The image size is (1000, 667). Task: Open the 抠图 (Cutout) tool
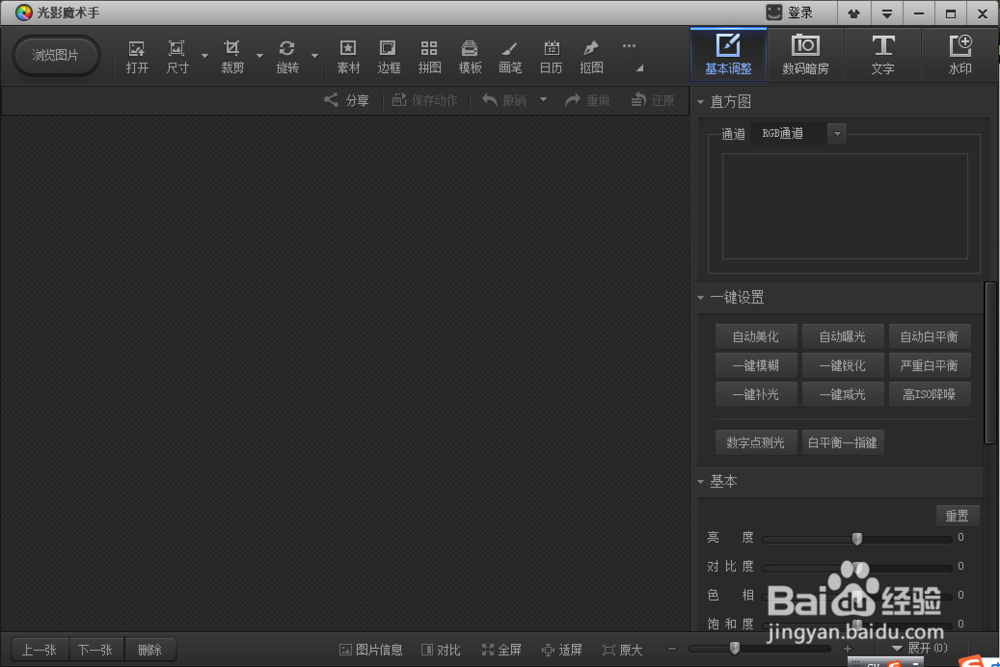(590, 55)
